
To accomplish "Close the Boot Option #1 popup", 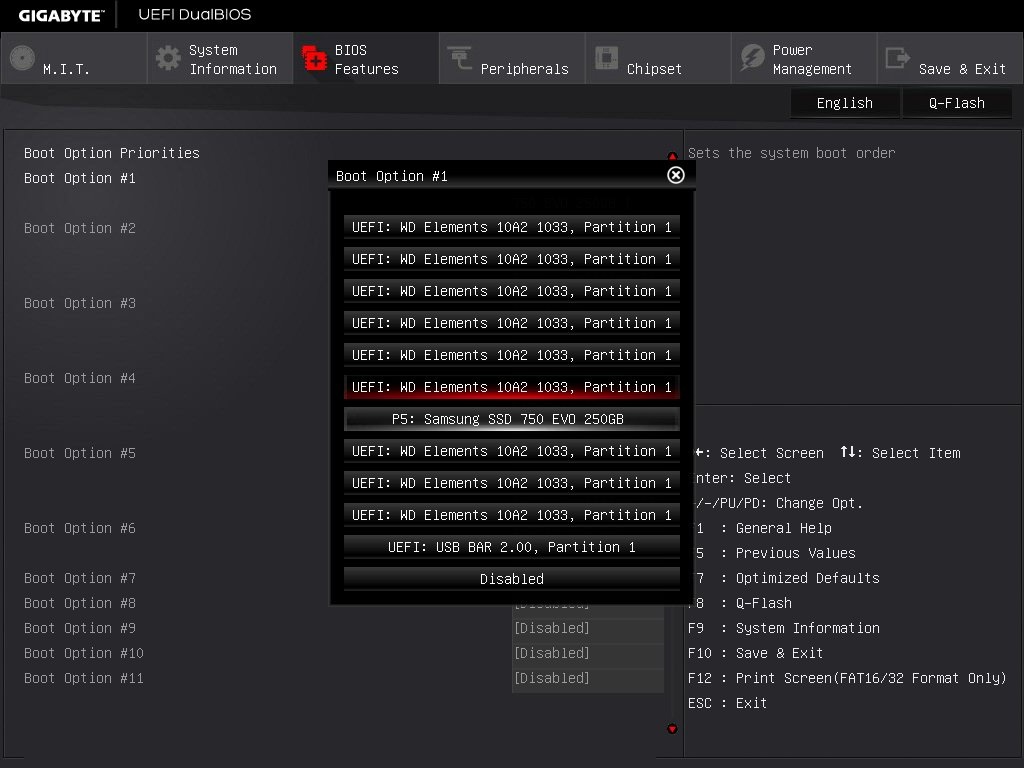I will coord(676,175).
